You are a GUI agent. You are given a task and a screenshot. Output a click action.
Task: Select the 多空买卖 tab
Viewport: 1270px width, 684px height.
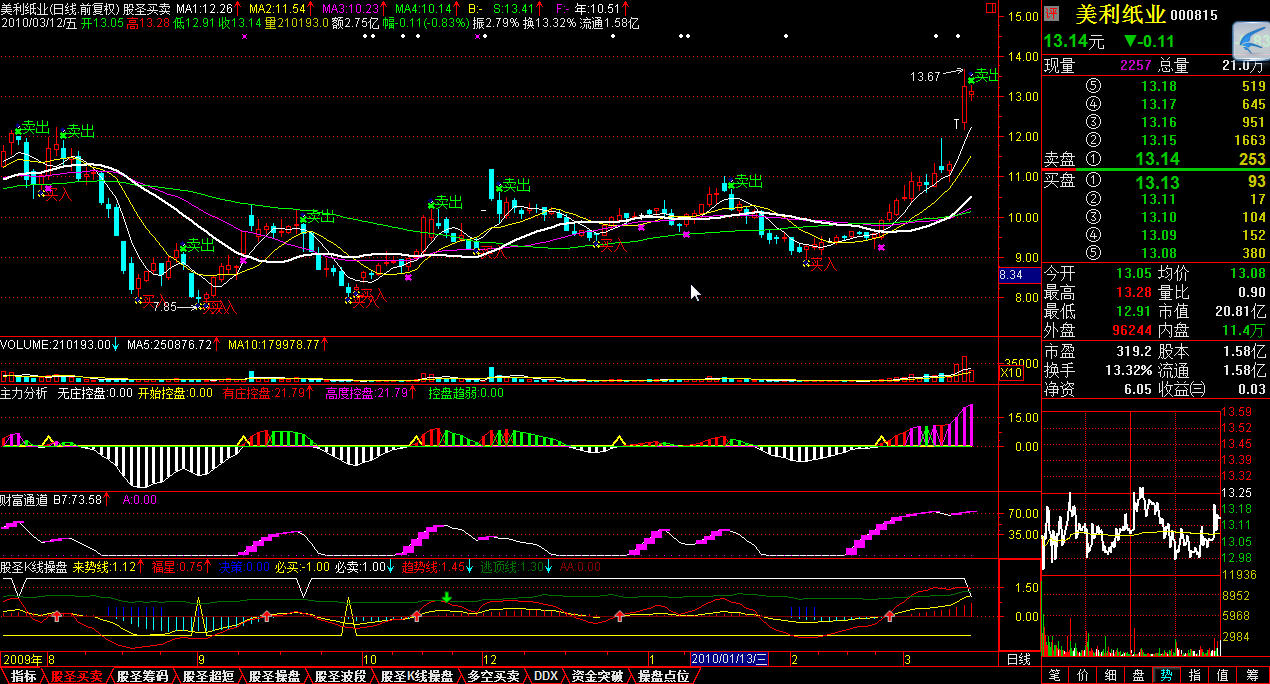[x=494, y=676]
